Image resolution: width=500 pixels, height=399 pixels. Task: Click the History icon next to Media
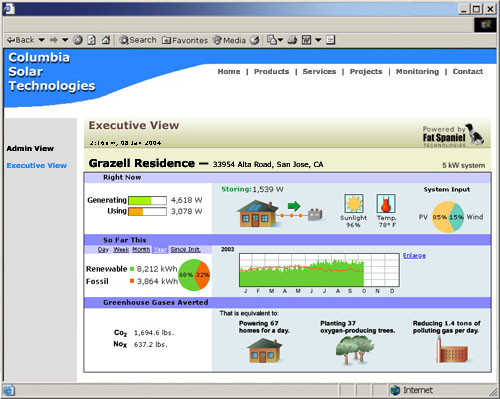coord(255,40)
